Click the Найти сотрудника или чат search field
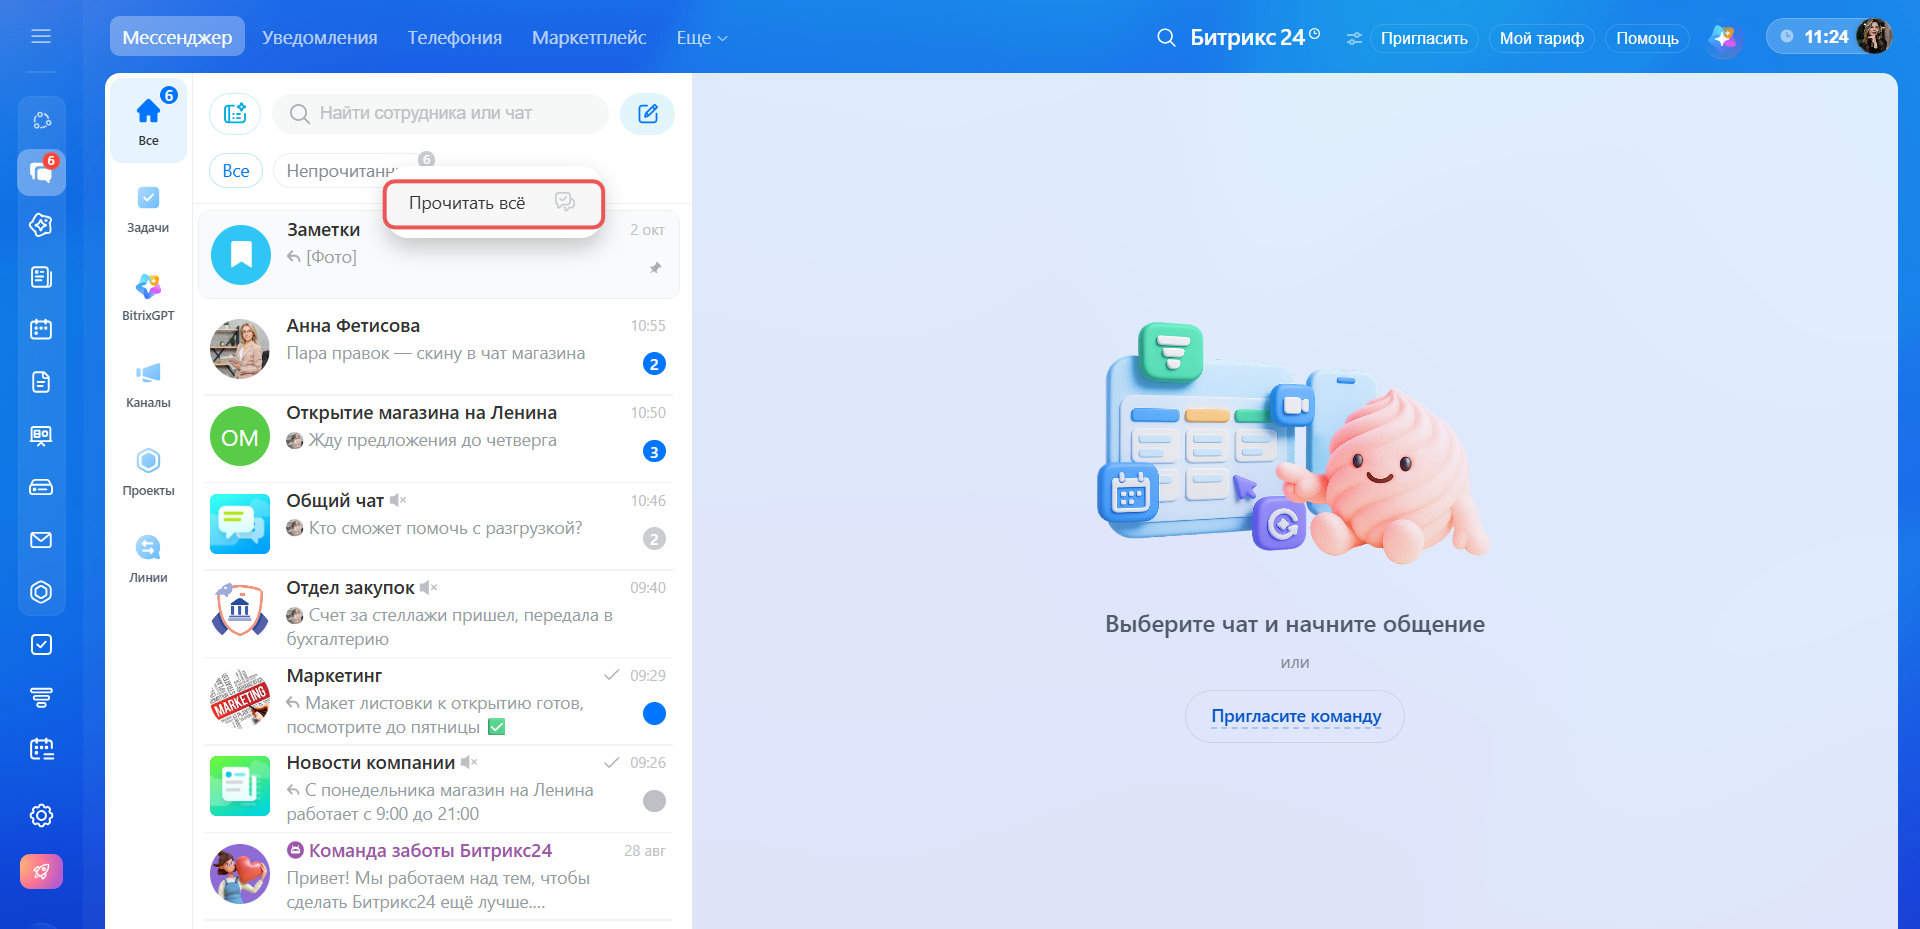 click(x=441, y=114)
